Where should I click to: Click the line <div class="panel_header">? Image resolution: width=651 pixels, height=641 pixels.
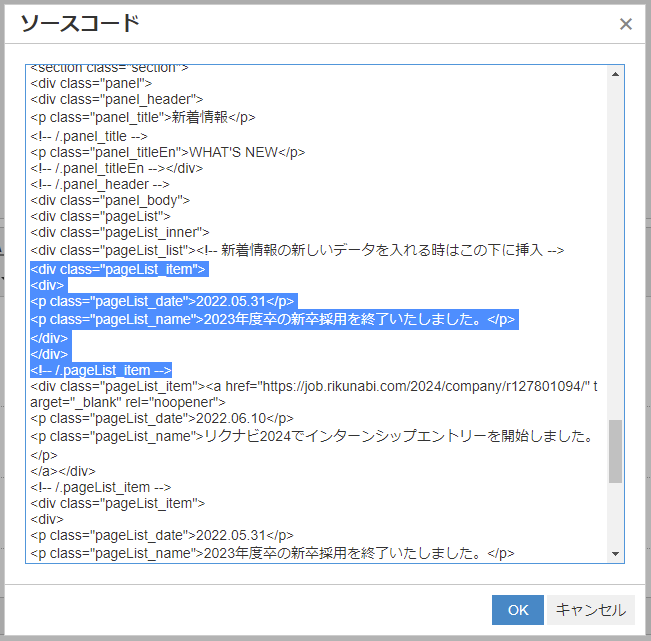click(x=117, y=100)
